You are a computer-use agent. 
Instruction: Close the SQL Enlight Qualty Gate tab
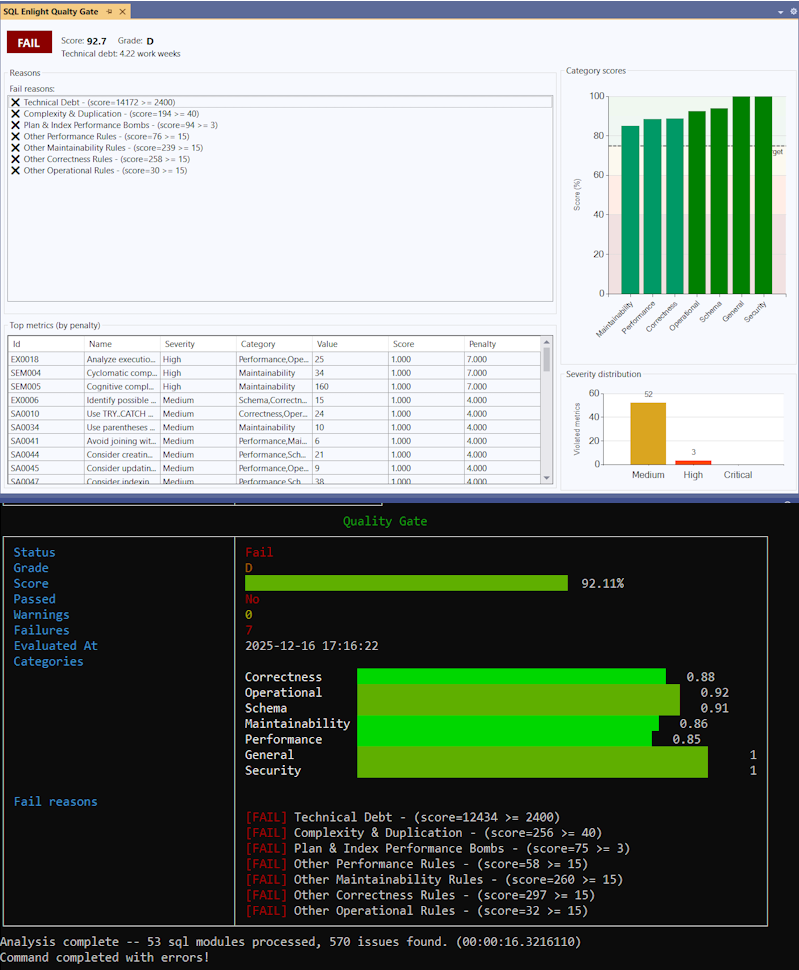[122, 12]
